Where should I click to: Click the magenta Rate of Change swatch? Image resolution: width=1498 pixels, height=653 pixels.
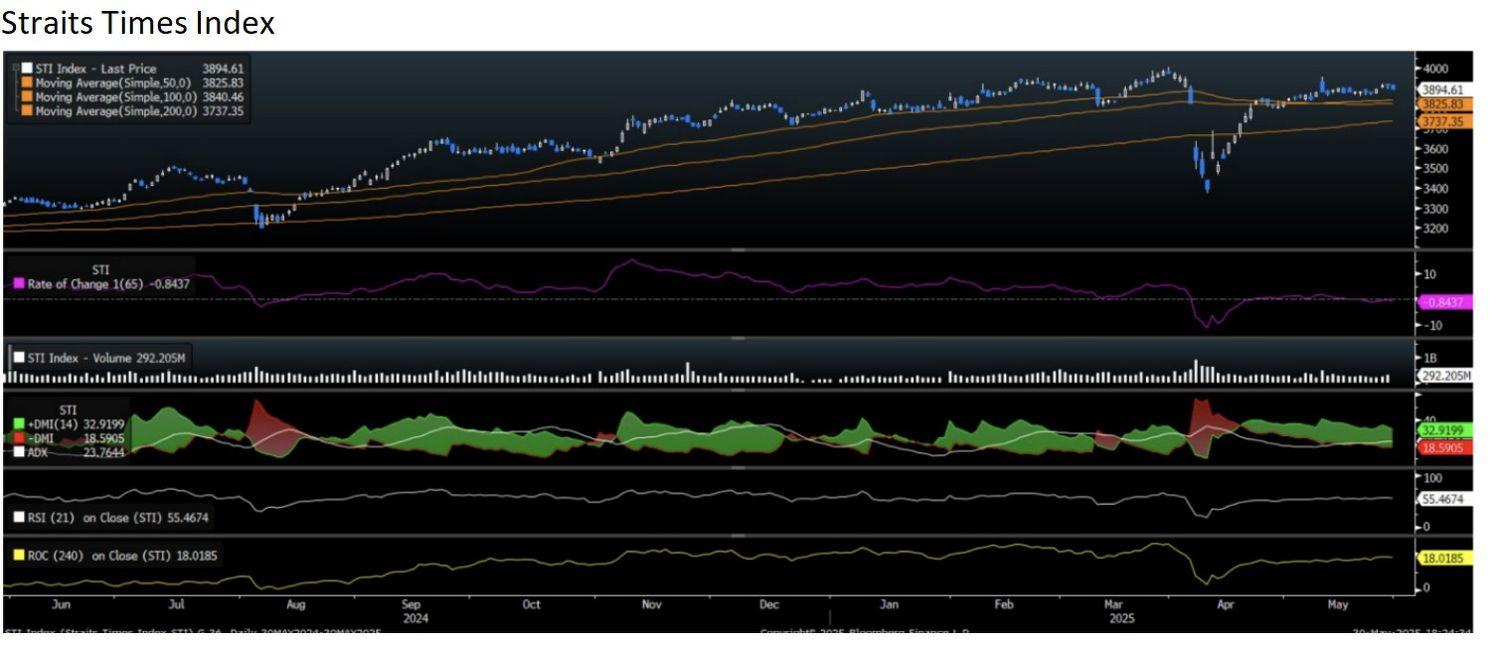click(x=17, y=284)
